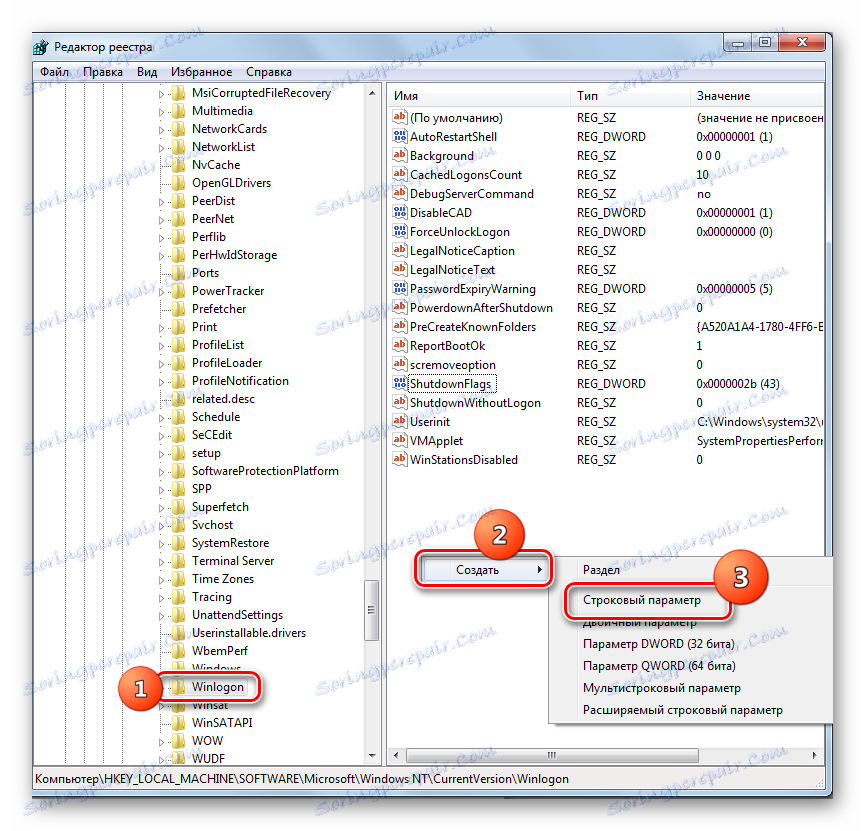
Task: Click the DisableCAD DWORD icon
Action: (x=399, y=212)
